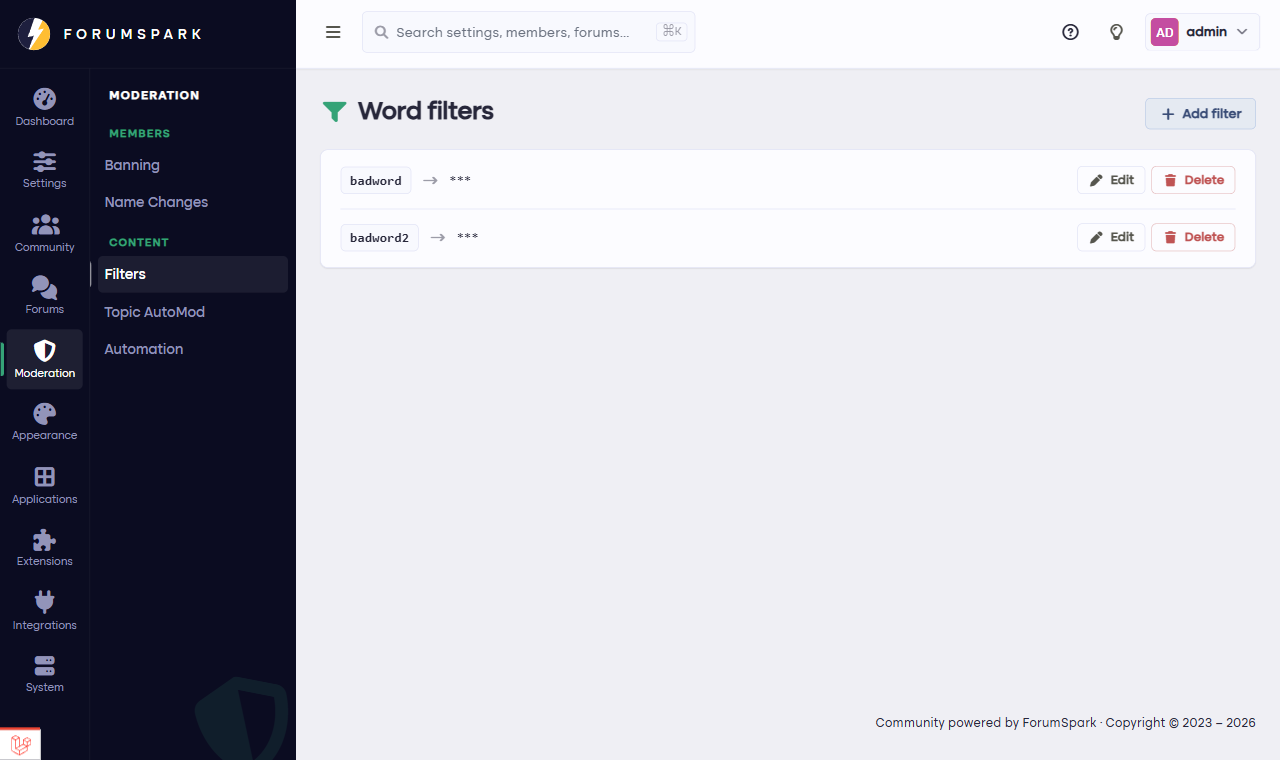This screenshot has width=1280, height=760.
Task: Open the Forums section
Action: pos(45,296)
